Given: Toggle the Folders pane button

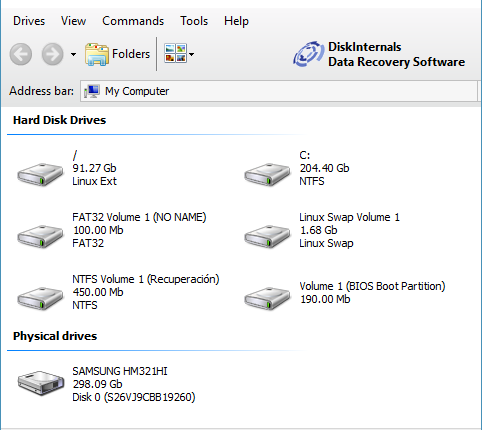Looking at the screenshot, I should click(x=117, y=54).
